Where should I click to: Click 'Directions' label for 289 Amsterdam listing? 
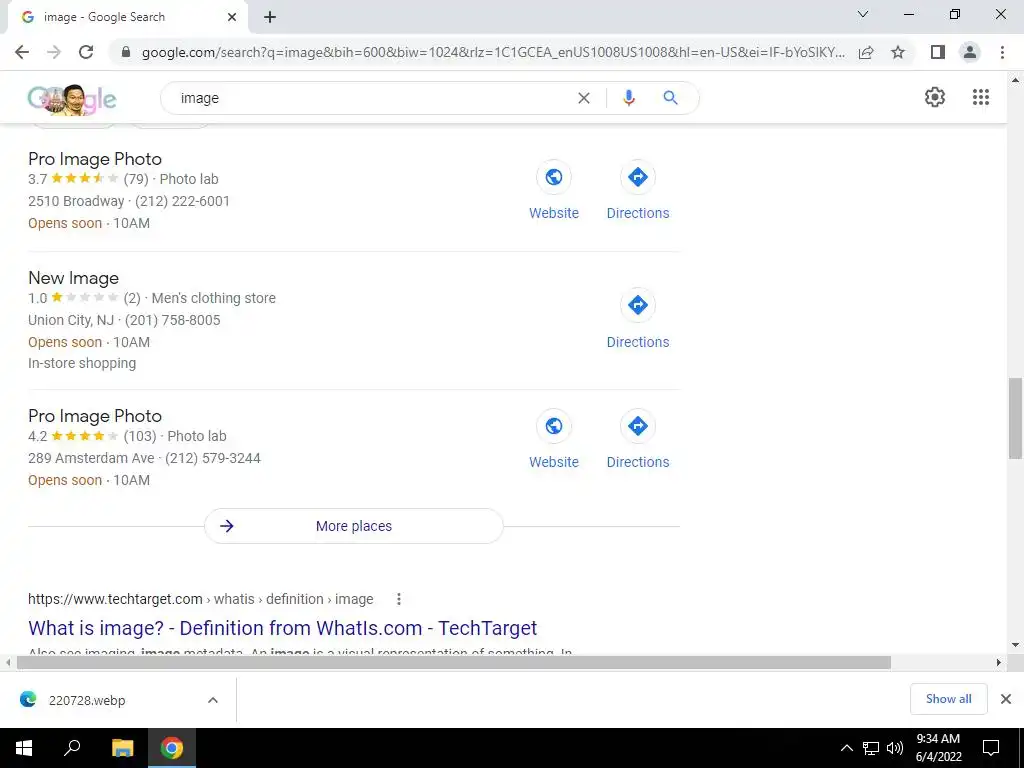click(638, 462)
